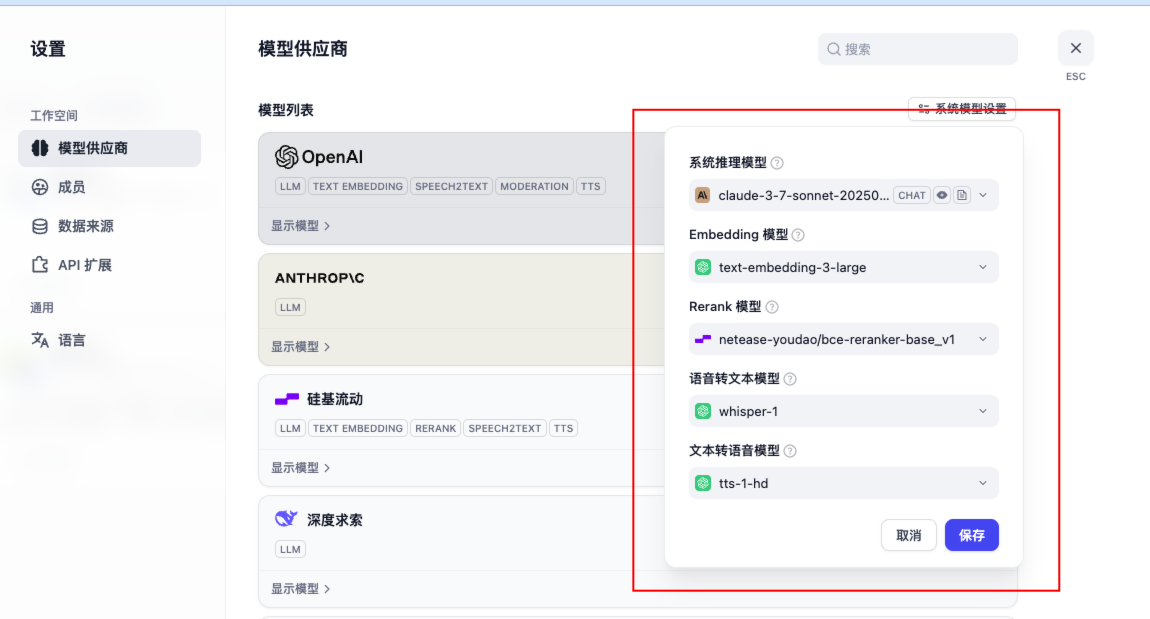This screenshot has height=619, width=1150.
Task: Click the MODERATION tag on OpenAI card
Action: [x=534, y=186]
